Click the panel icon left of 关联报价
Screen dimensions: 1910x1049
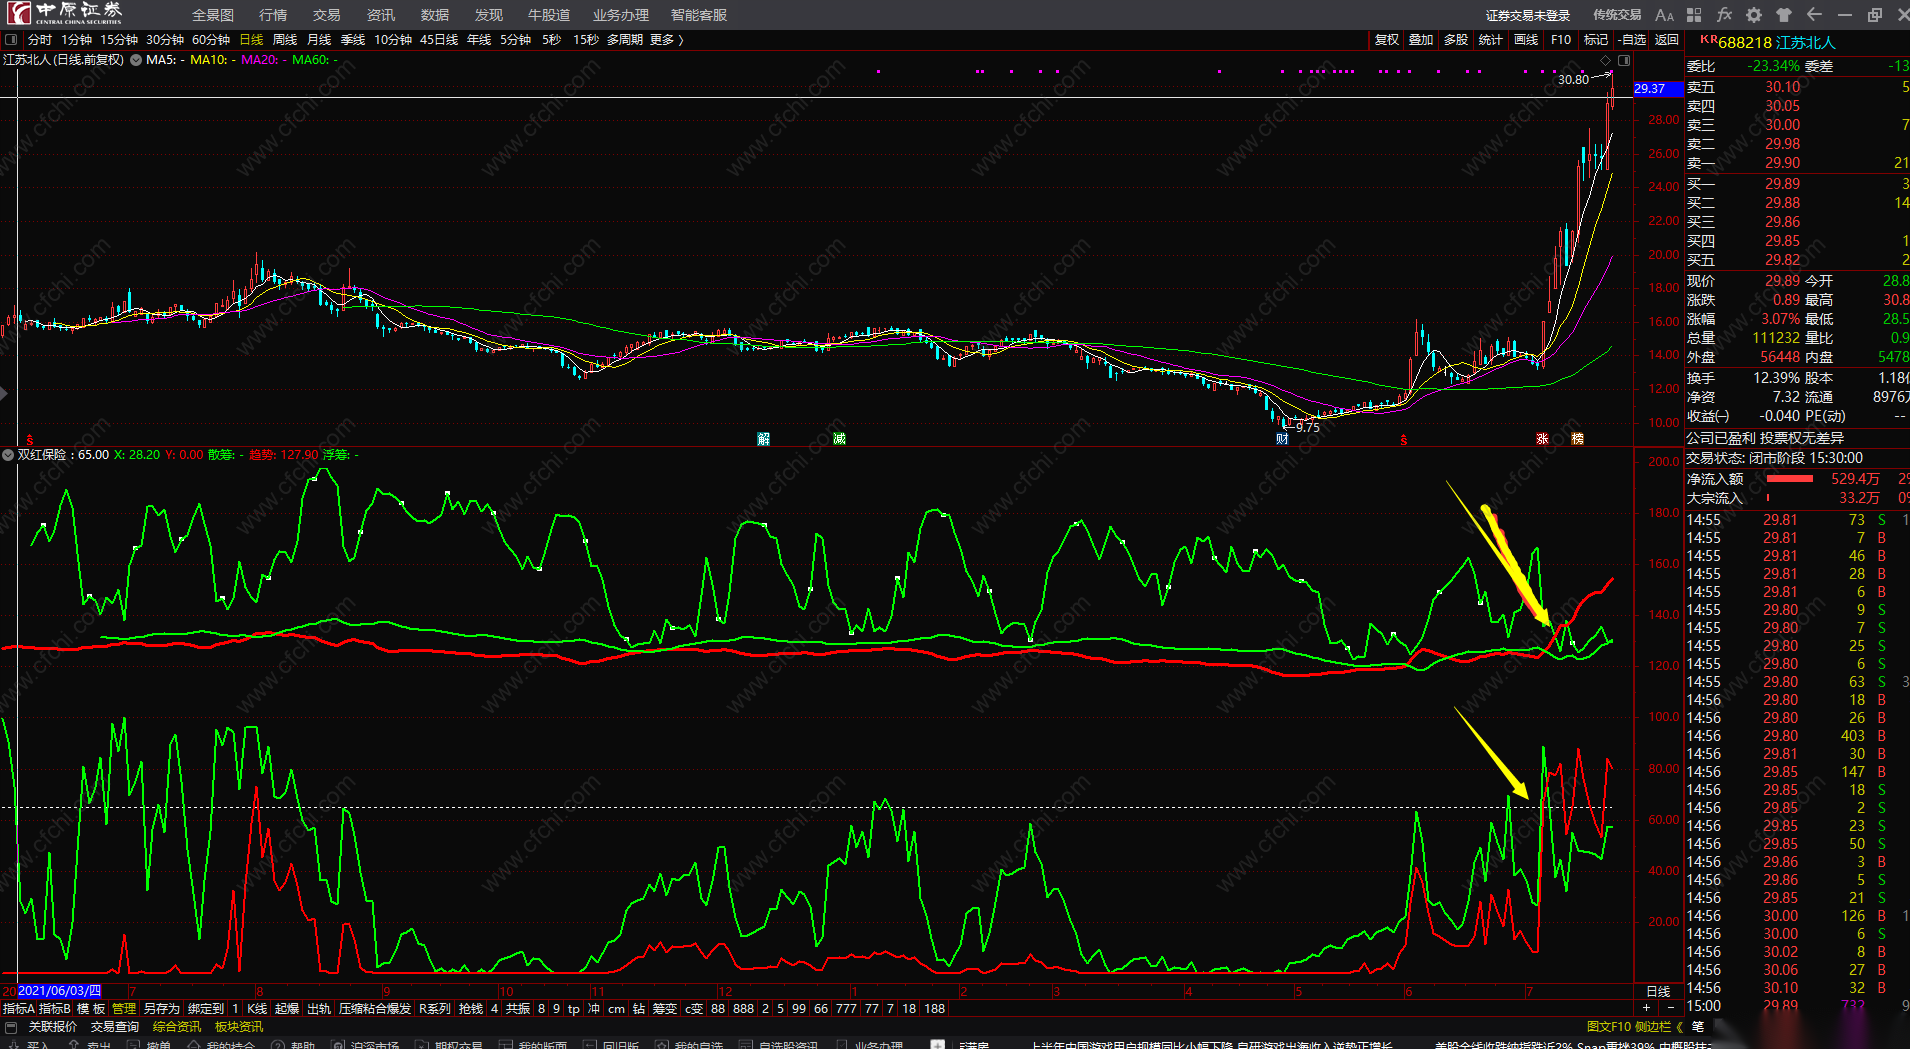tap(11, 1027)
